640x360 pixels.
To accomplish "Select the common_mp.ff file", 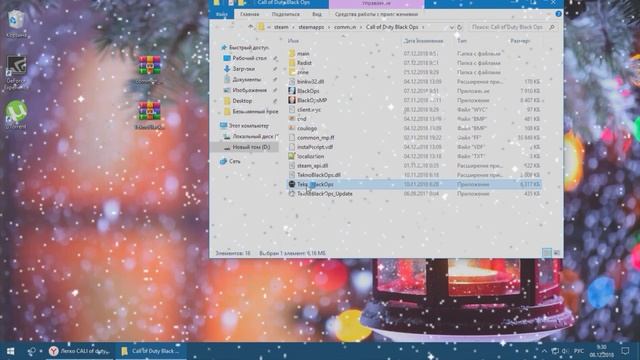I will point(316,138).
